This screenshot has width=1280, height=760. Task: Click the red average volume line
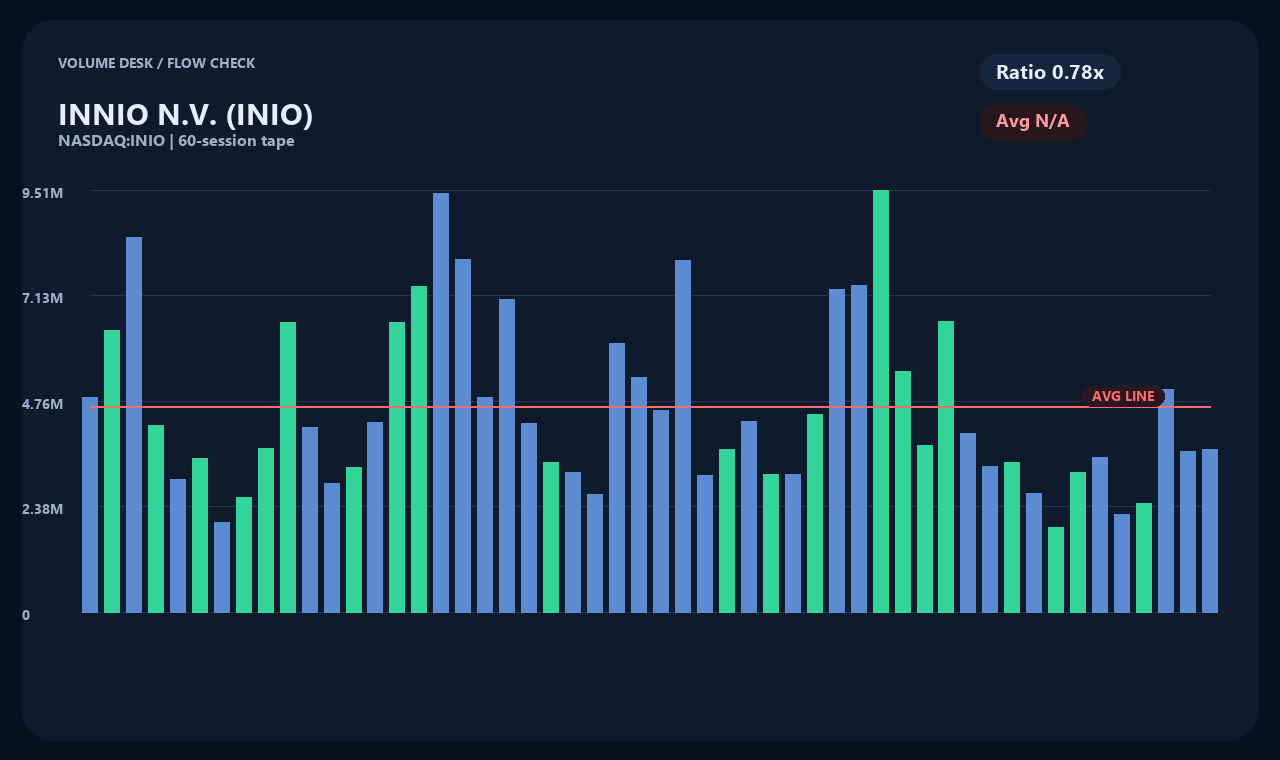coord(650,407)
